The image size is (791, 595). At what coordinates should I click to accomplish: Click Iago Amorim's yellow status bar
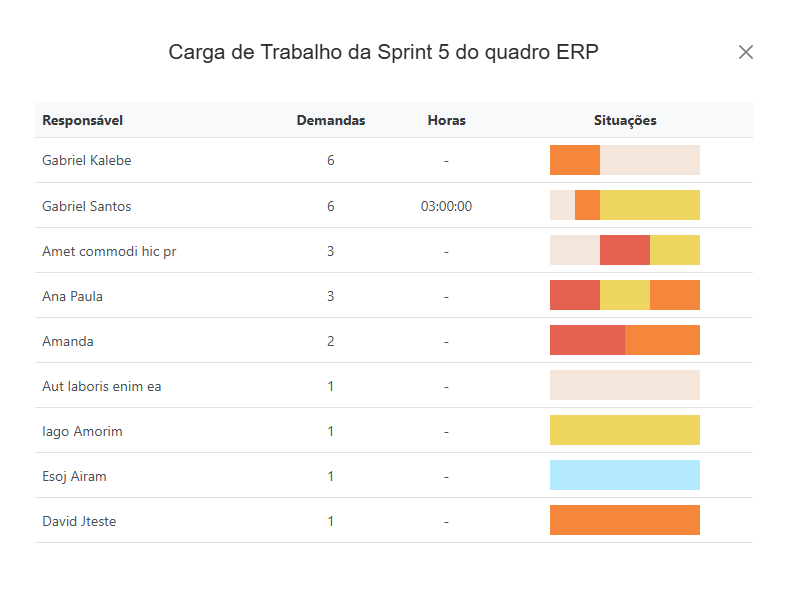click(625, 430)
